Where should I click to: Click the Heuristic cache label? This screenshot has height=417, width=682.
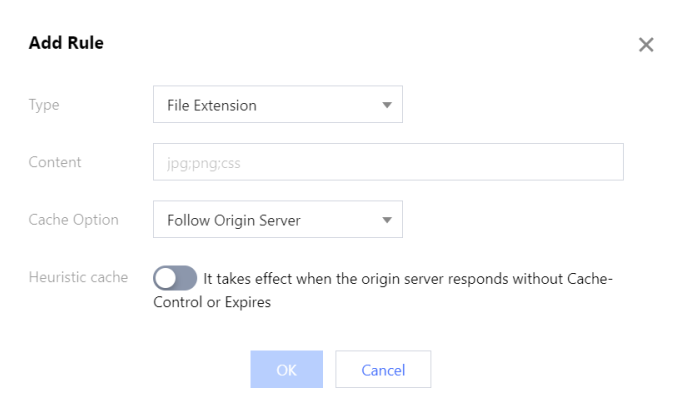click(x=77, y=277)
